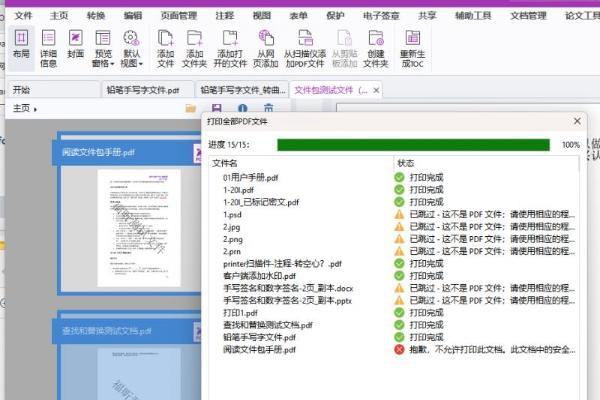600x400 pixels.
Task: Switch to the 编辑 ribbon tab
Action: point(133,16)
